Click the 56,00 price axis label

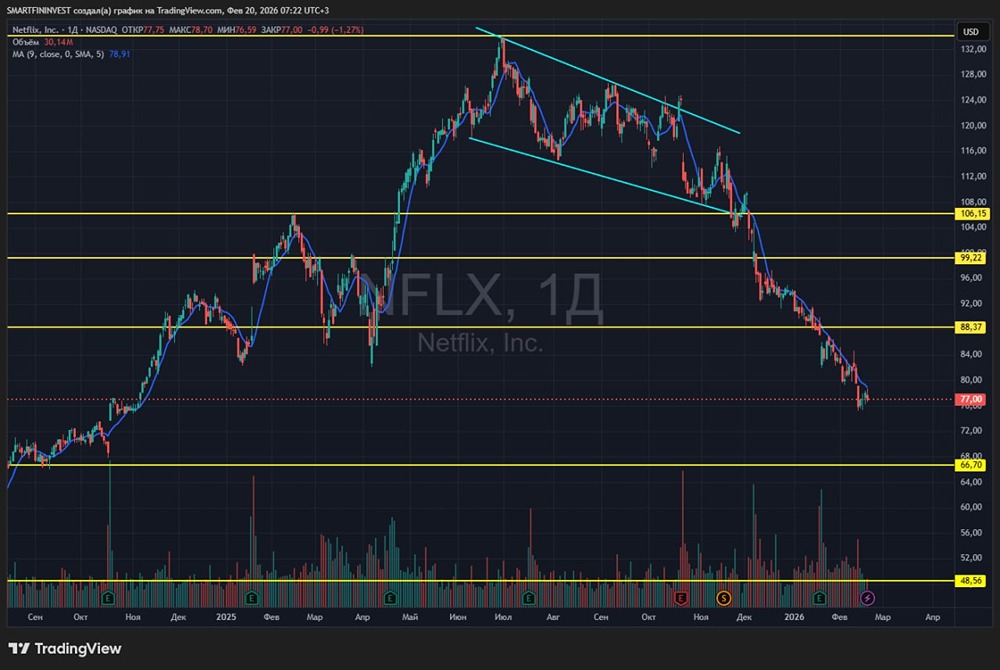click(973, 532)
